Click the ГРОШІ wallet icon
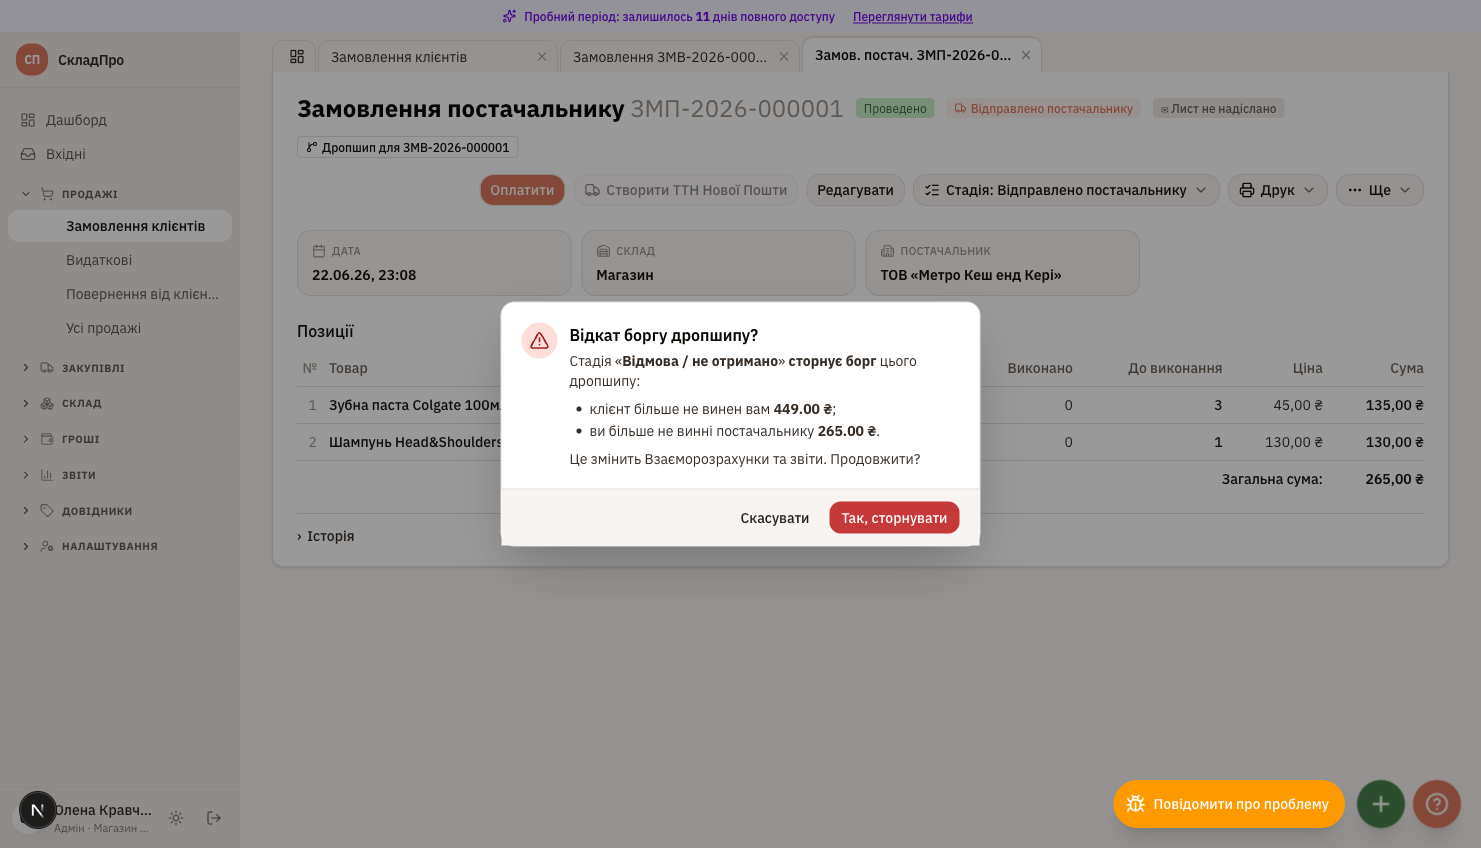Viewport: 1481px width, 848px height. (x=47, y=439)
